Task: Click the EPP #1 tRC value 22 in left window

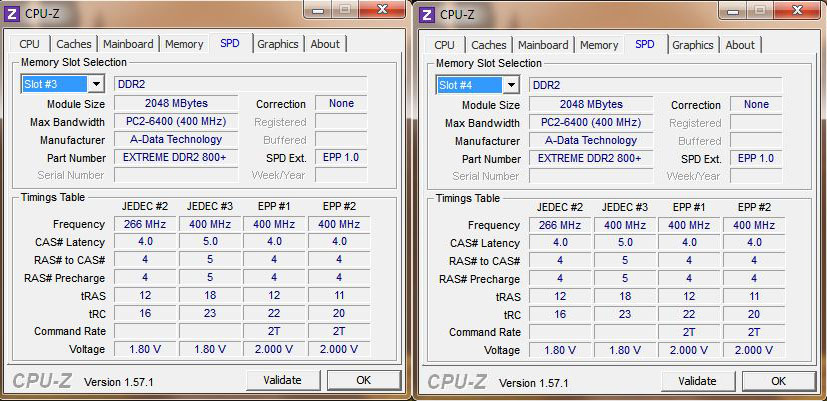Action: click(274, 313)
